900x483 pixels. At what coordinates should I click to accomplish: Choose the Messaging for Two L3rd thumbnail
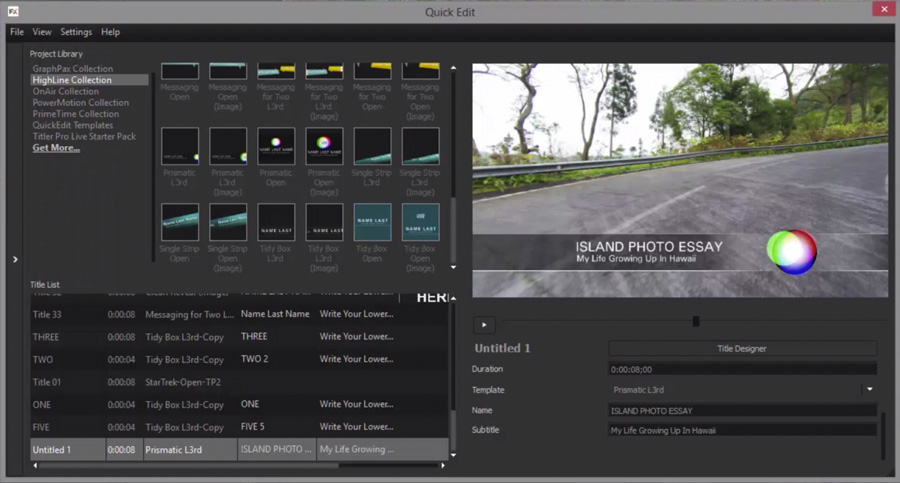[276, 71]
